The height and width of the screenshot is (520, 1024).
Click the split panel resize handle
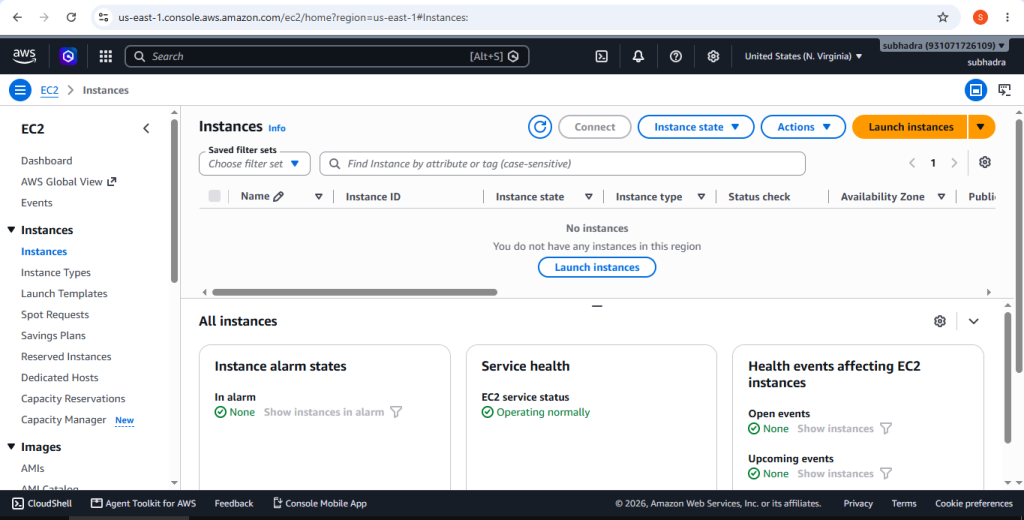click(x=597, y=306)
